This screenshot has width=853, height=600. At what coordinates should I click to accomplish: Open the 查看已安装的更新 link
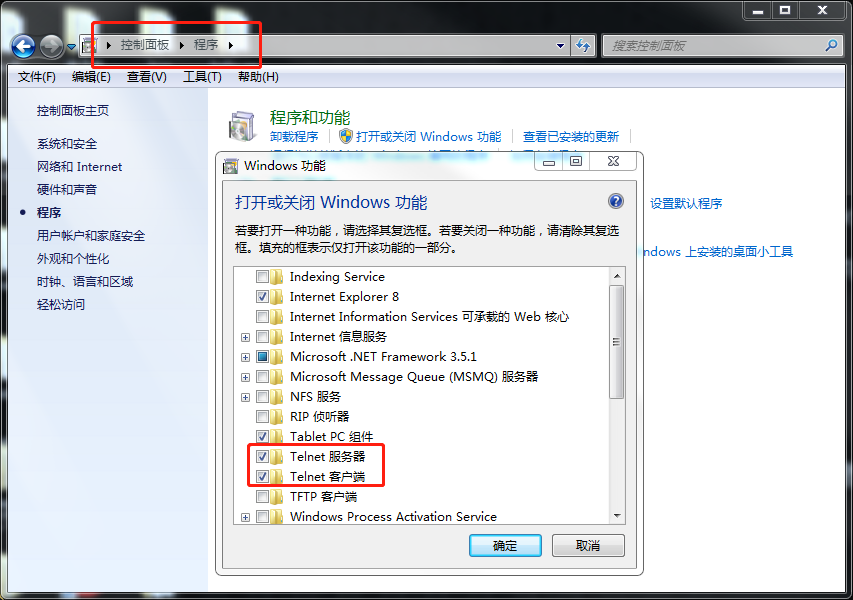click(x=571, y=137)
